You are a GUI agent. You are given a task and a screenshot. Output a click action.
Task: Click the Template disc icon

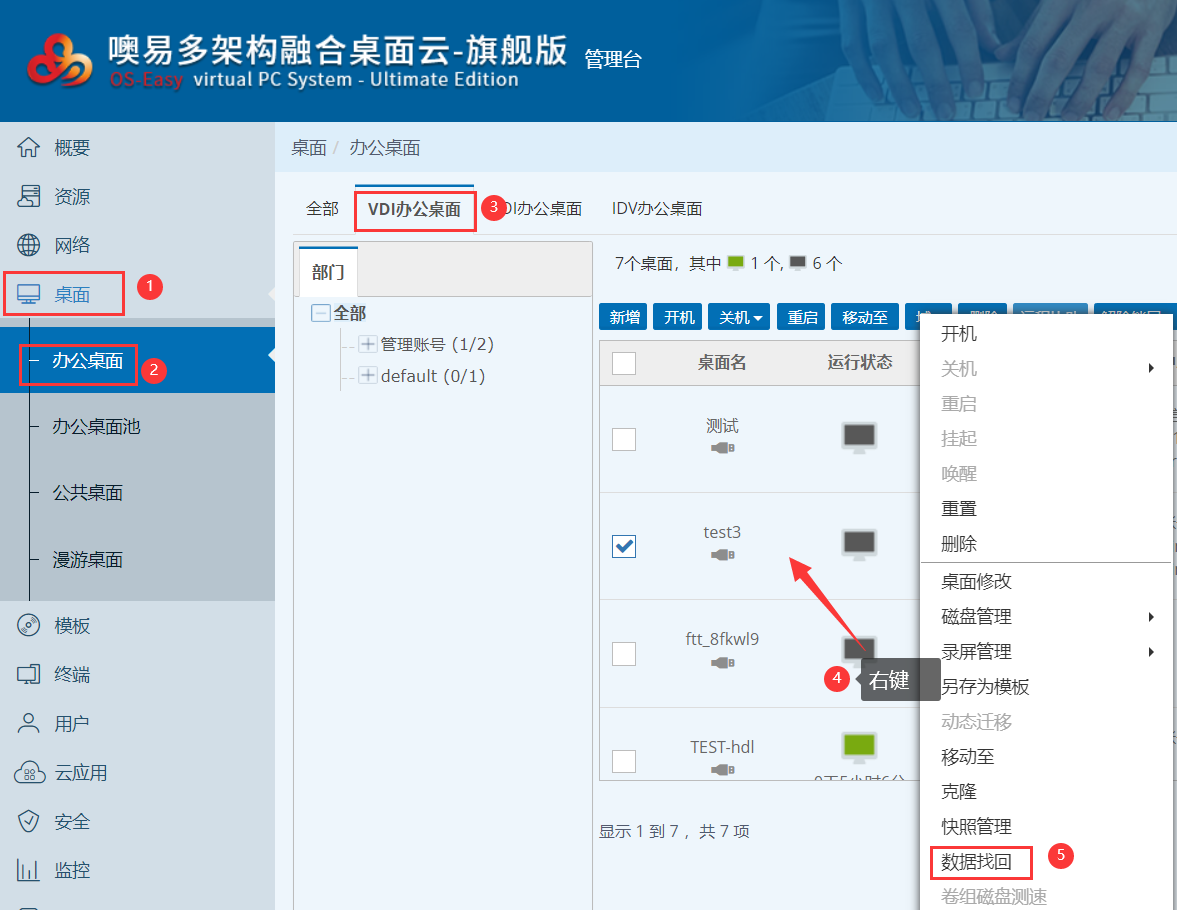(x=29, y=626)
